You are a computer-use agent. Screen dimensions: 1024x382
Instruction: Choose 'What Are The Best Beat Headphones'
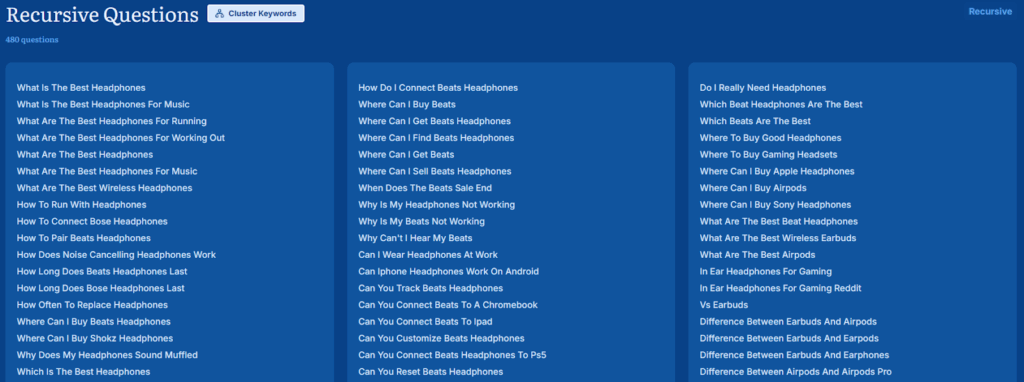pyautogui.click(x=778, y=221)
